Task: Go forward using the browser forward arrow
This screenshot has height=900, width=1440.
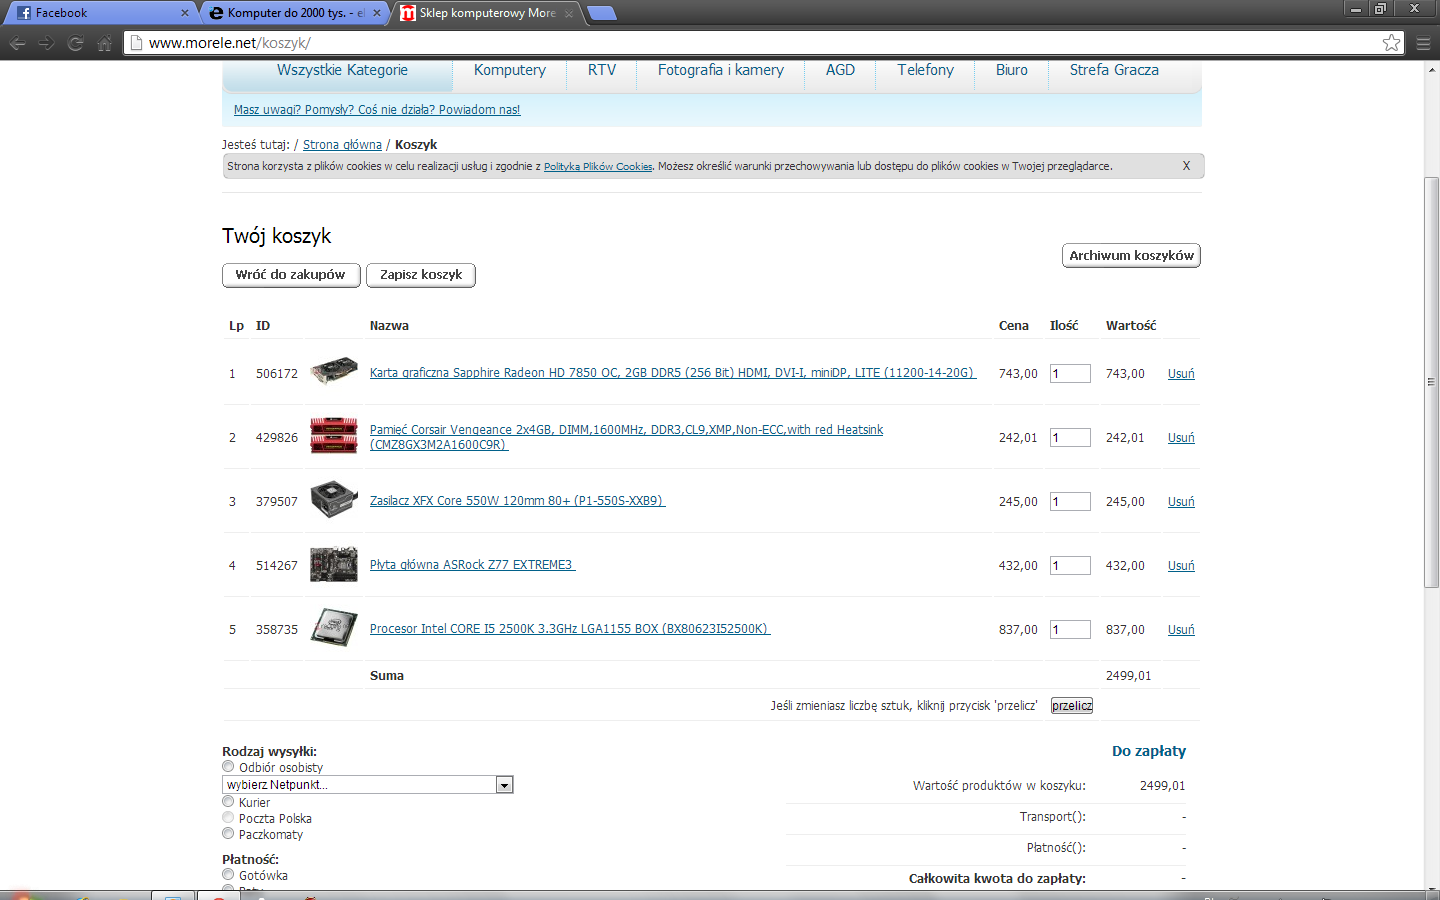Action: [46, 43]
